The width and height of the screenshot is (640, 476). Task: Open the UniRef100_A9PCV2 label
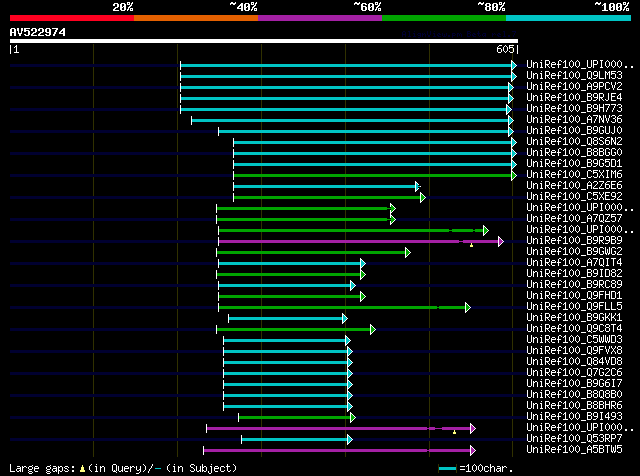pos(574,87)
